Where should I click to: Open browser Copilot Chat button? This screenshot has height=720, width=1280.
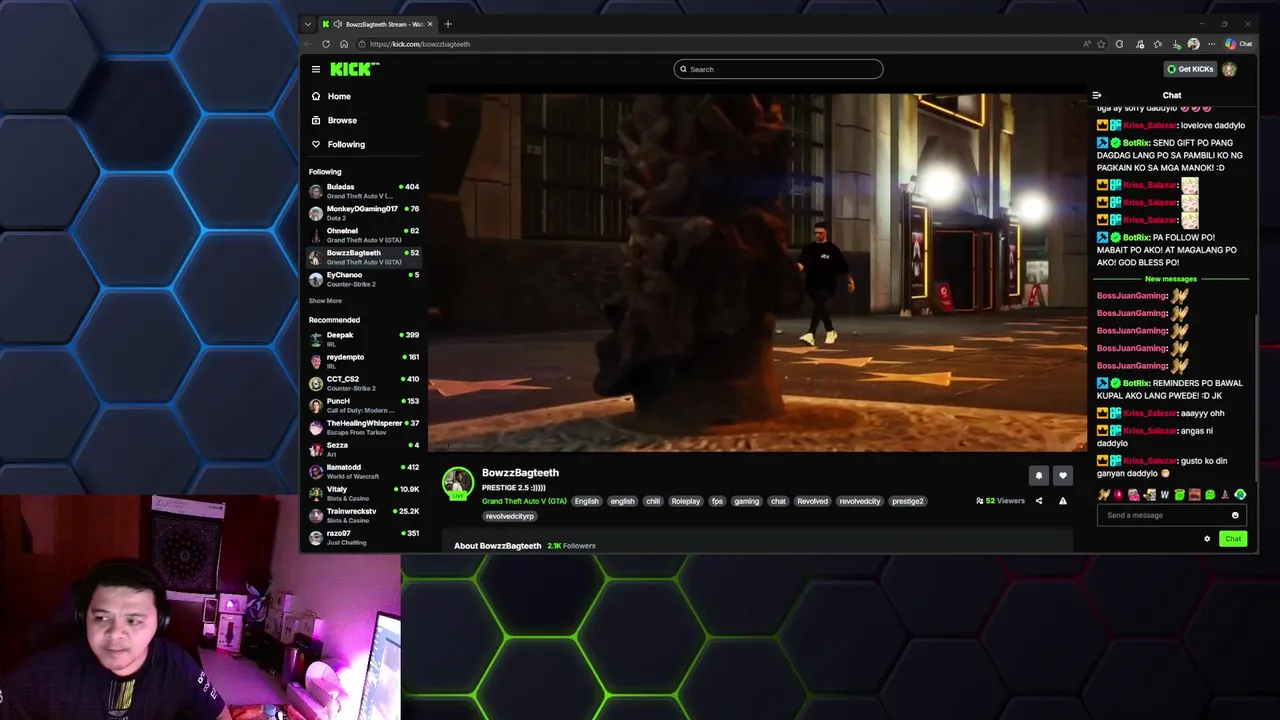[x=1239, y=44]
